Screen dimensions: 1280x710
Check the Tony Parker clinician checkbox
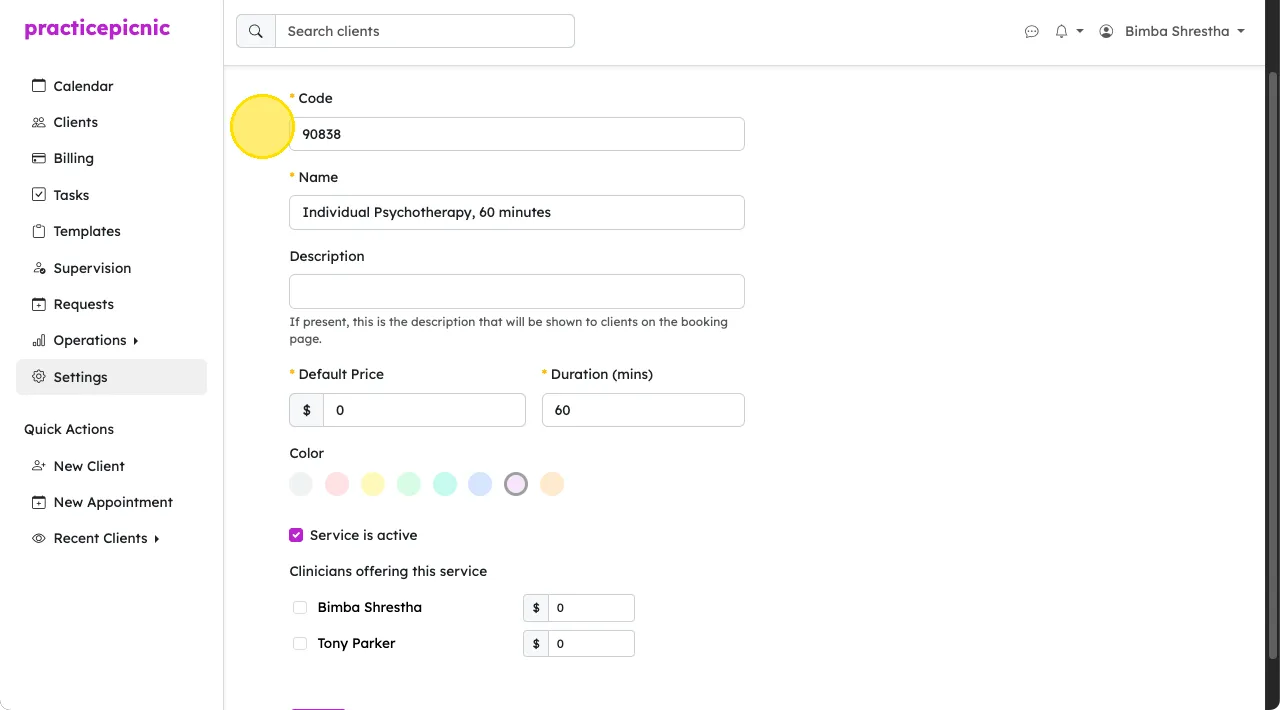click(300, 643)
